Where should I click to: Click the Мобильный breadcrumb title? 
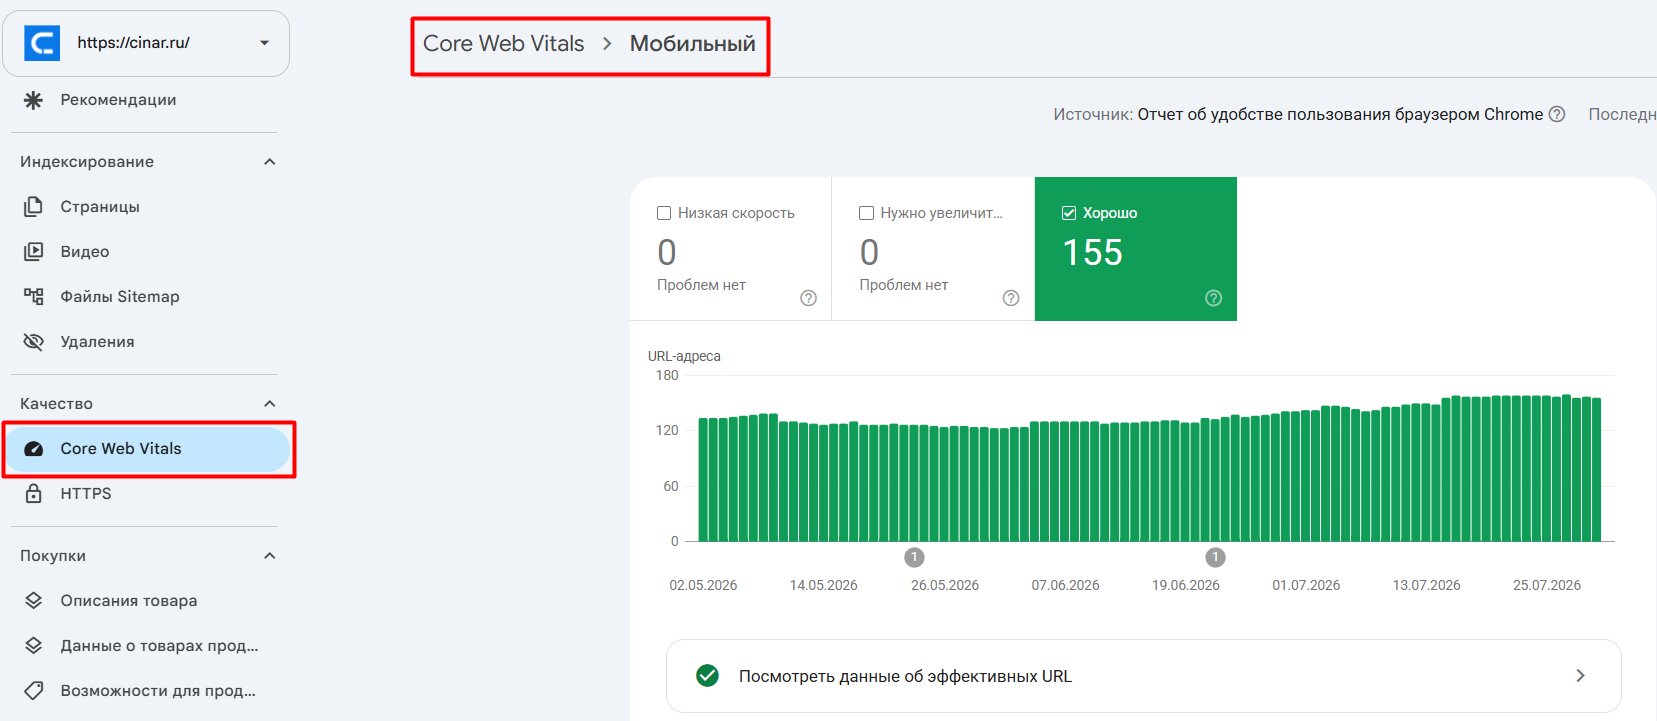click(692, 44)
